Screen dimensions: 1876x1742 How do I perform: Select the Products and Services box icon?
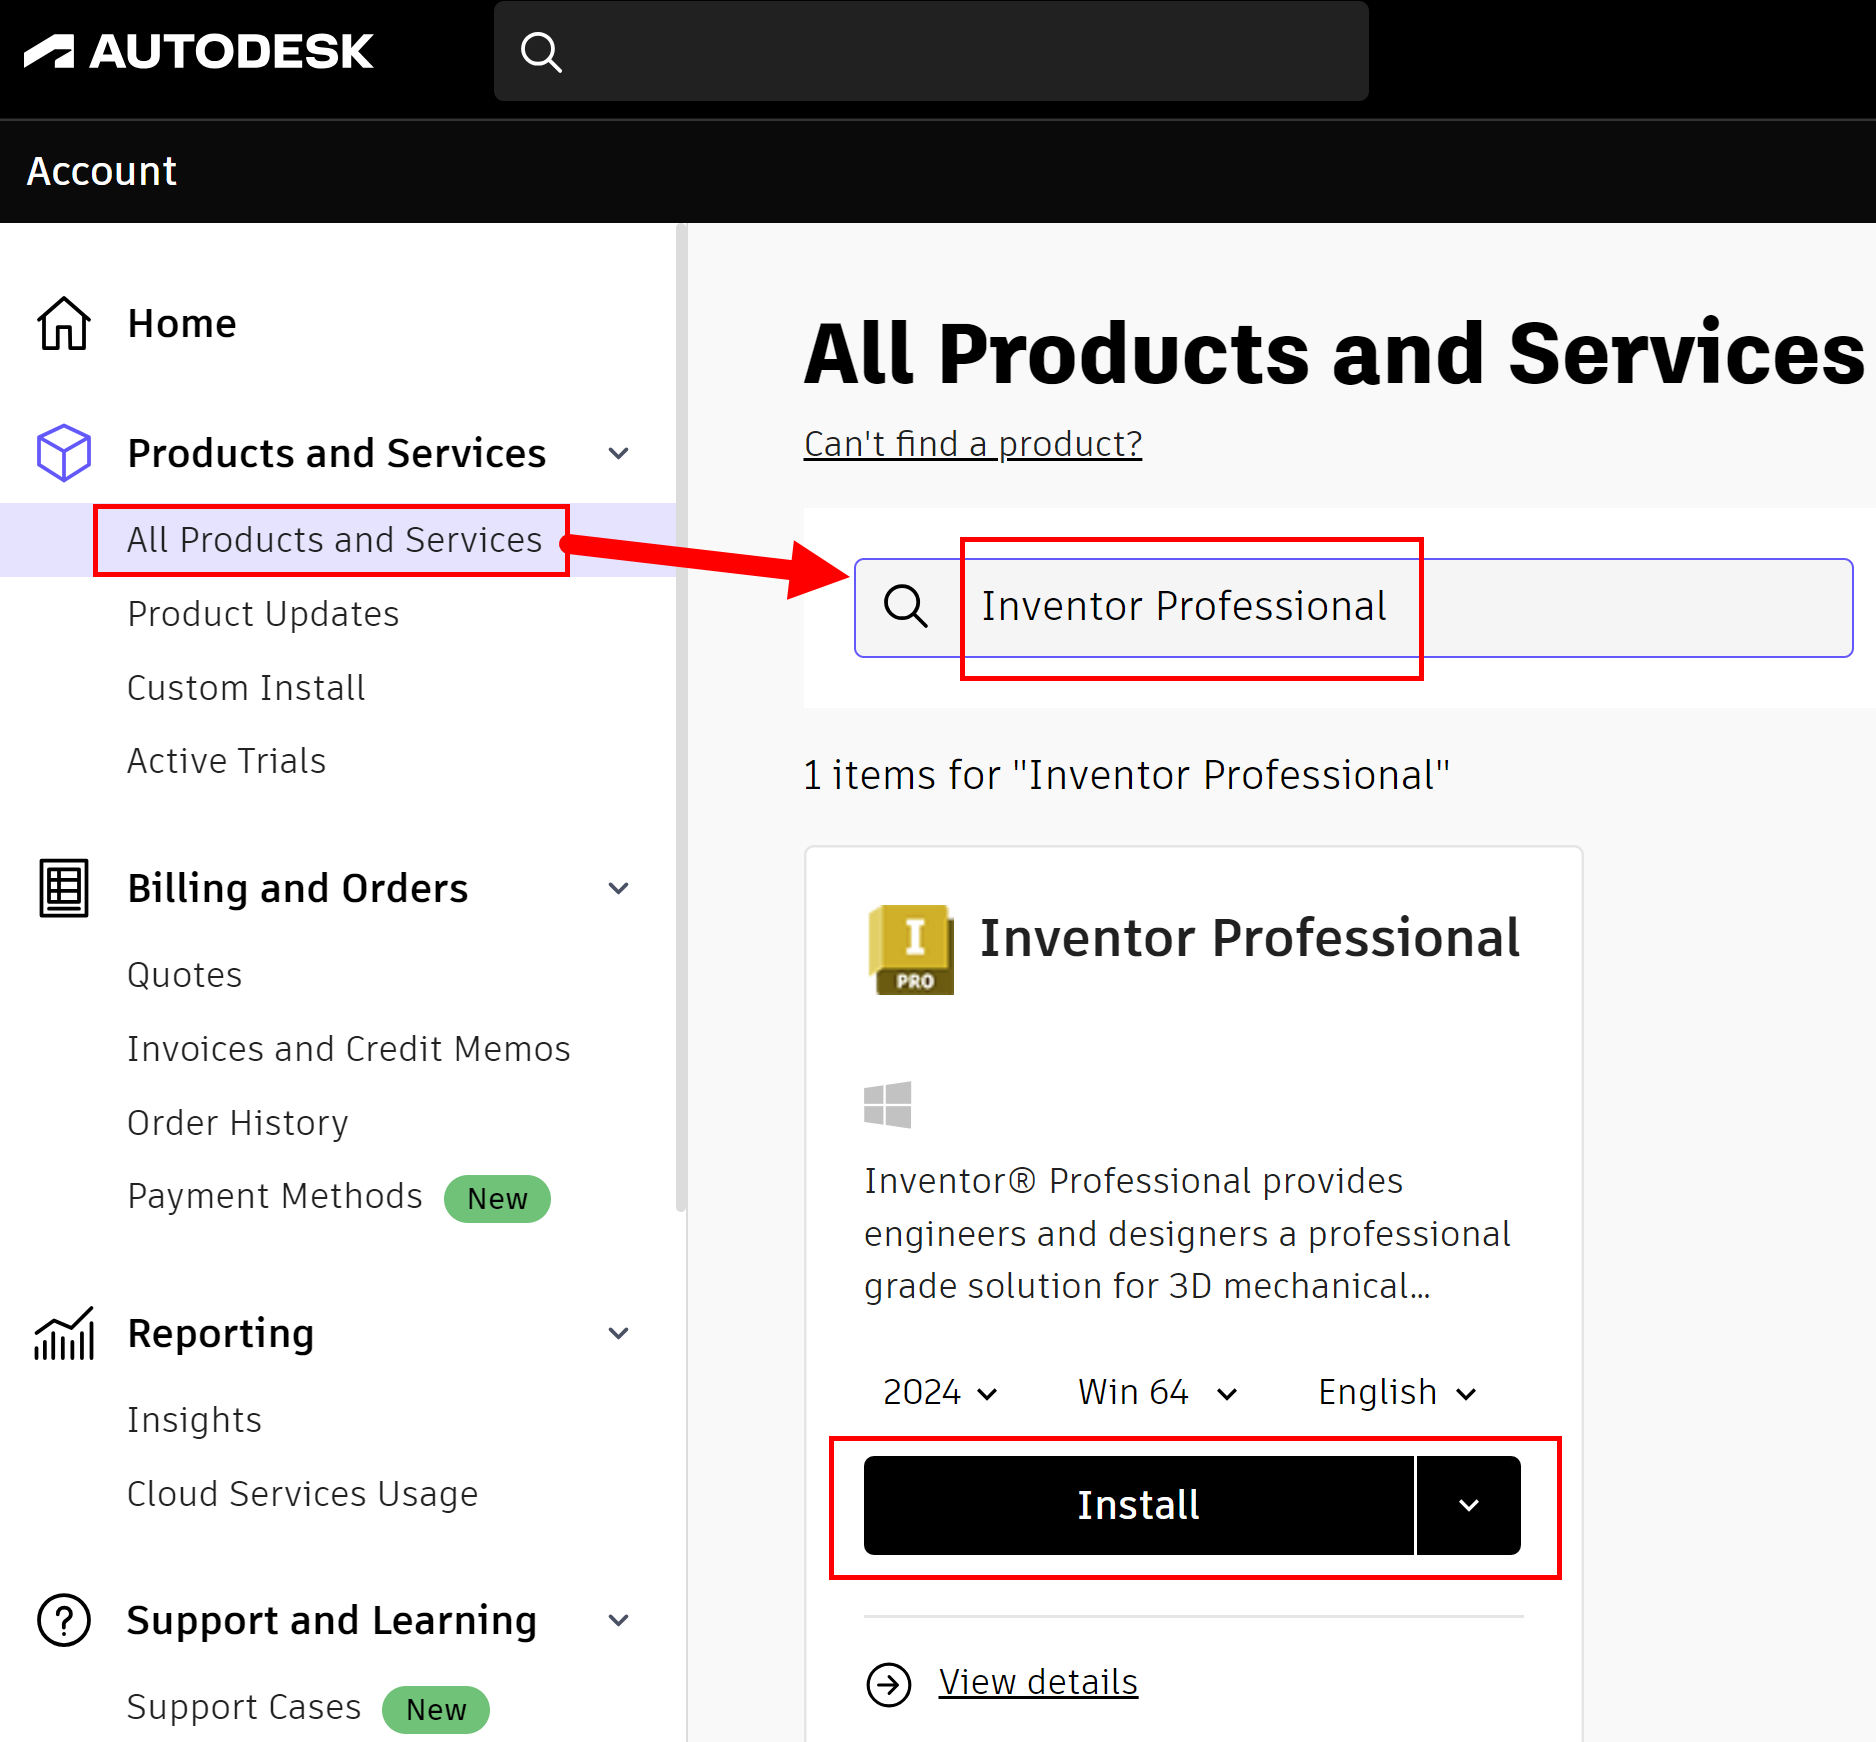pos(63,452)
